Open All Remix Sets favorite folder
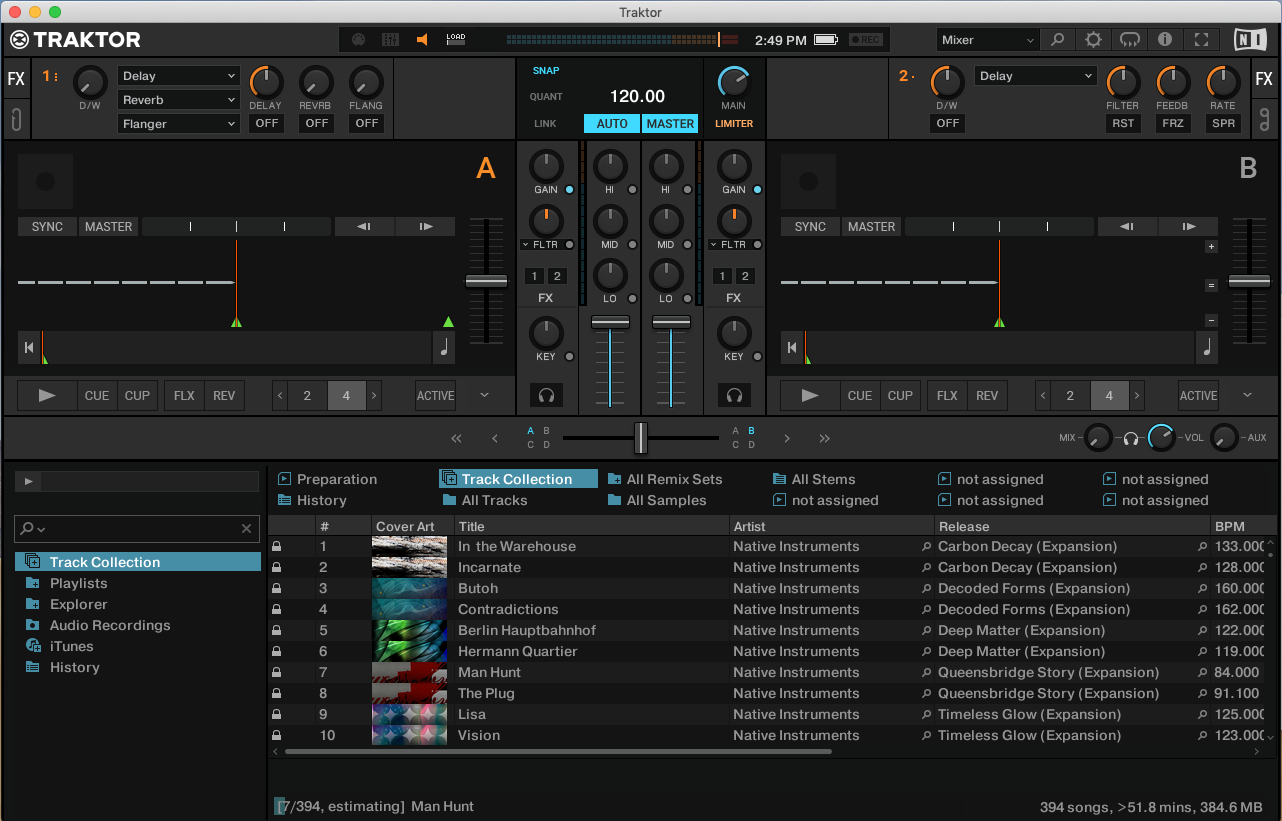This screenshot has height=821, width=1282. (x=673, y=479)
